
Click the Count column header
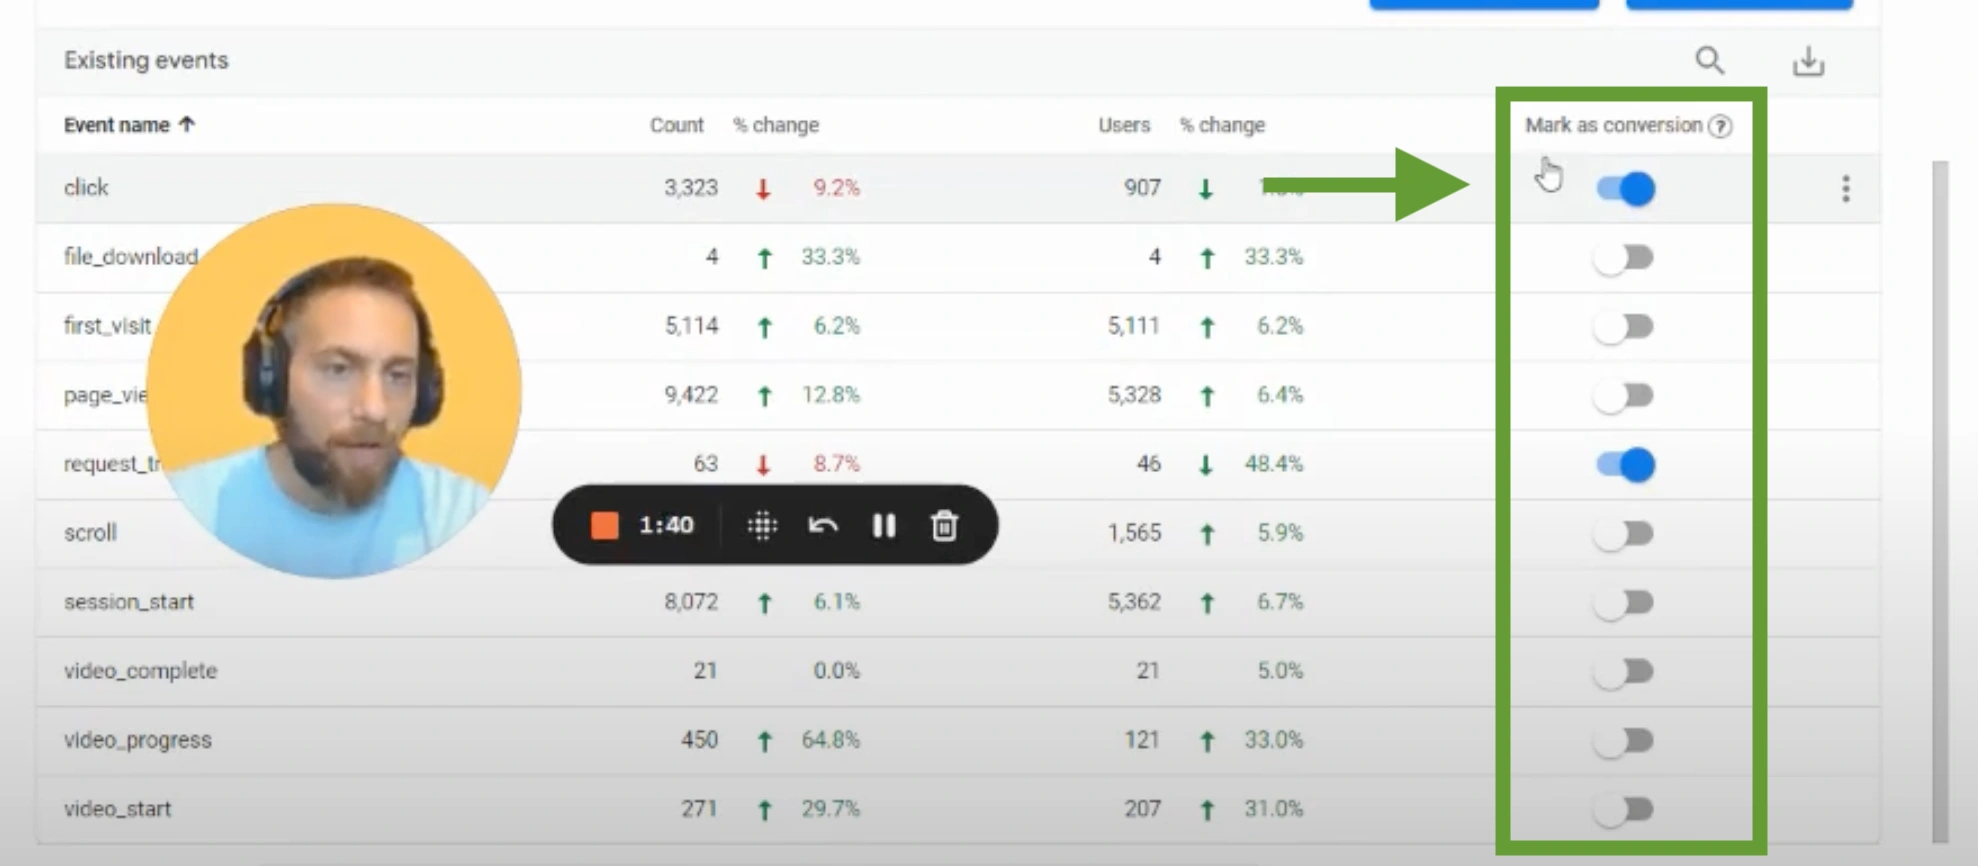676,125
